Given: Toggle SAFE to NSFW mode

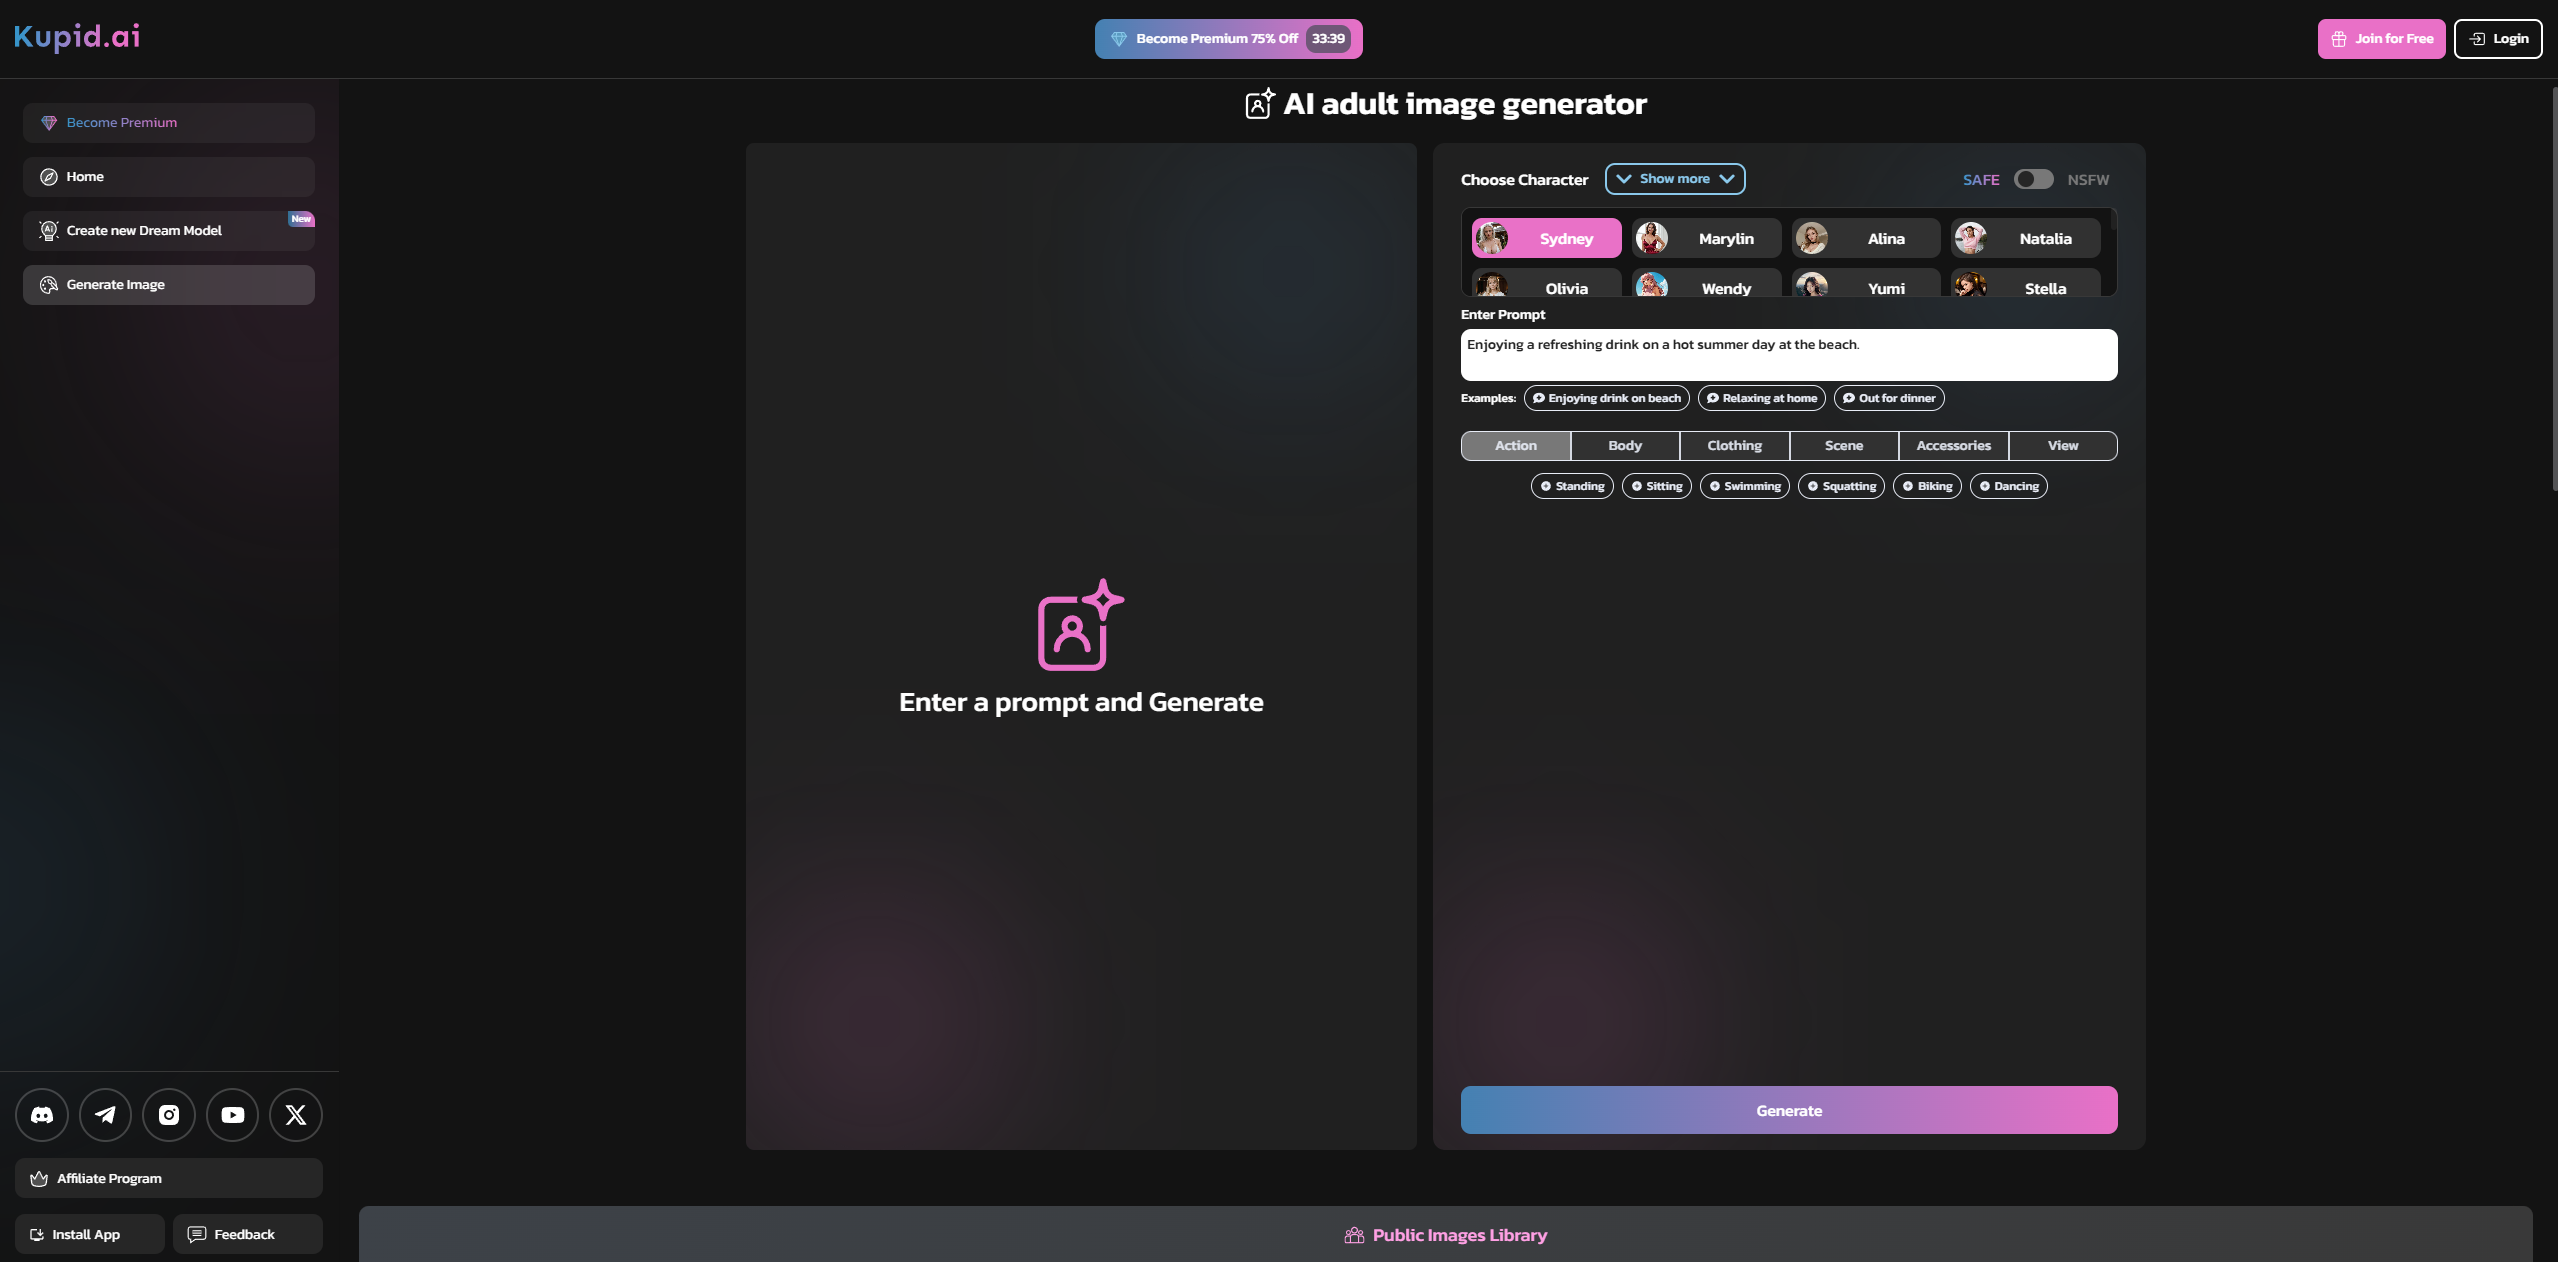Looking at the screenshot, I should tap(2033, 179).
